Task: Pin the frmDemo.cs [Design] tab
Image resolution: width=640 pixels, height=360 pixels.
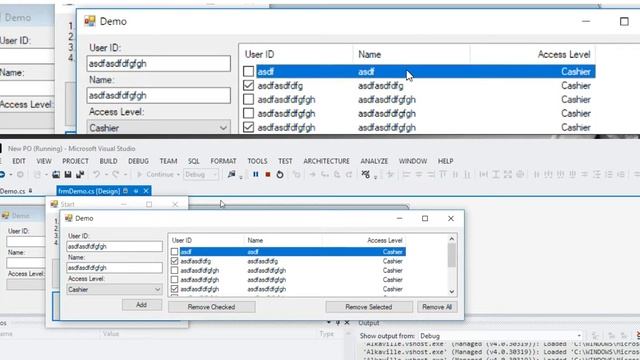Action: 136,191
